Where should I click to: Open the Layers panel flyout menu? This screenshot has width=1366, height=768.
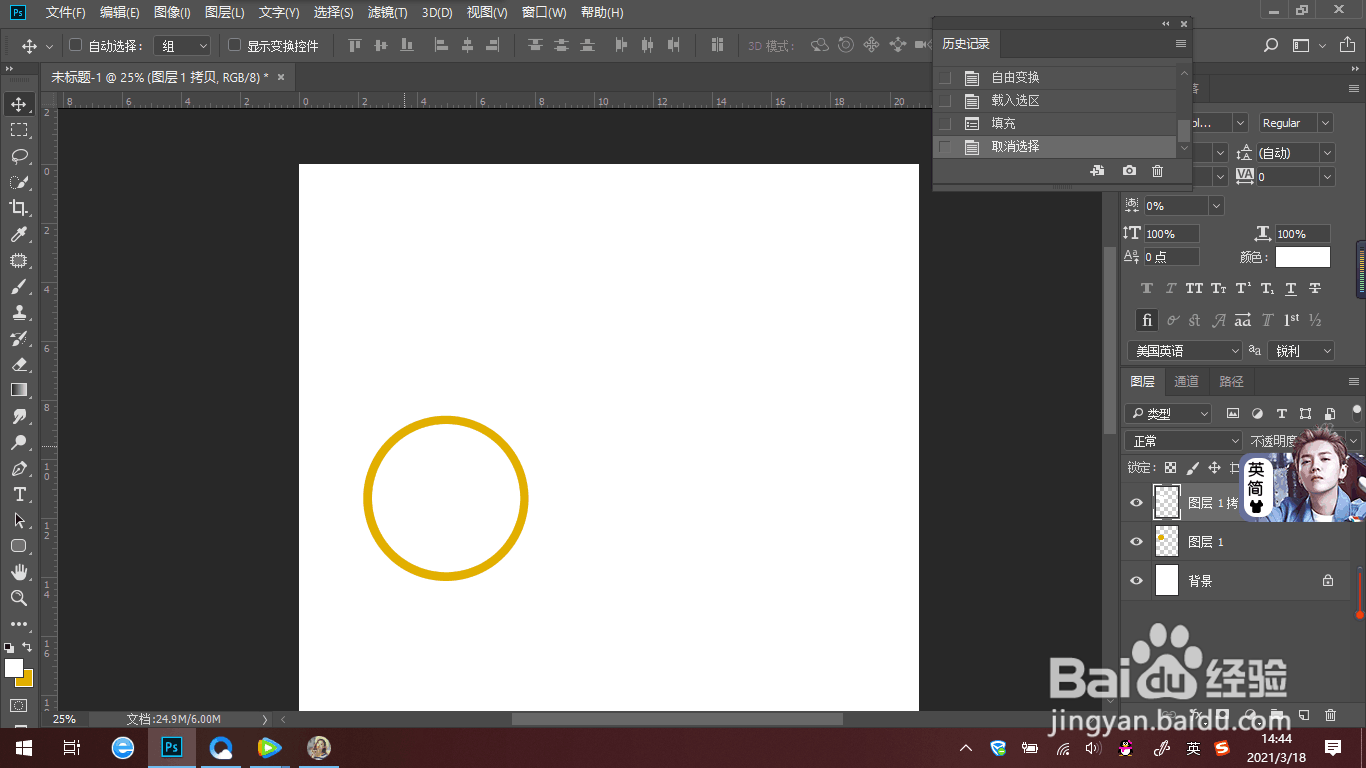pos(1354,382)
